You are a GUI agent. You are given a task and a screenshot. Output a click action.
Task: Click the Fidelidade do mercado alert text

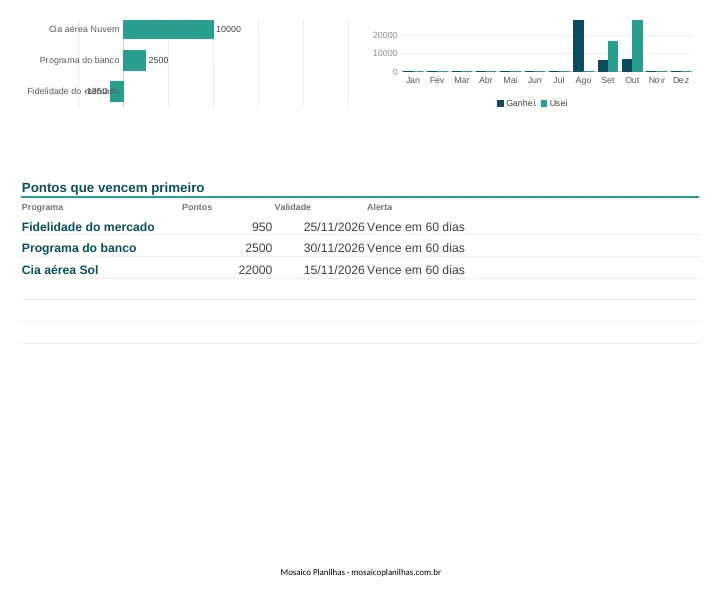tap(416, 227)
